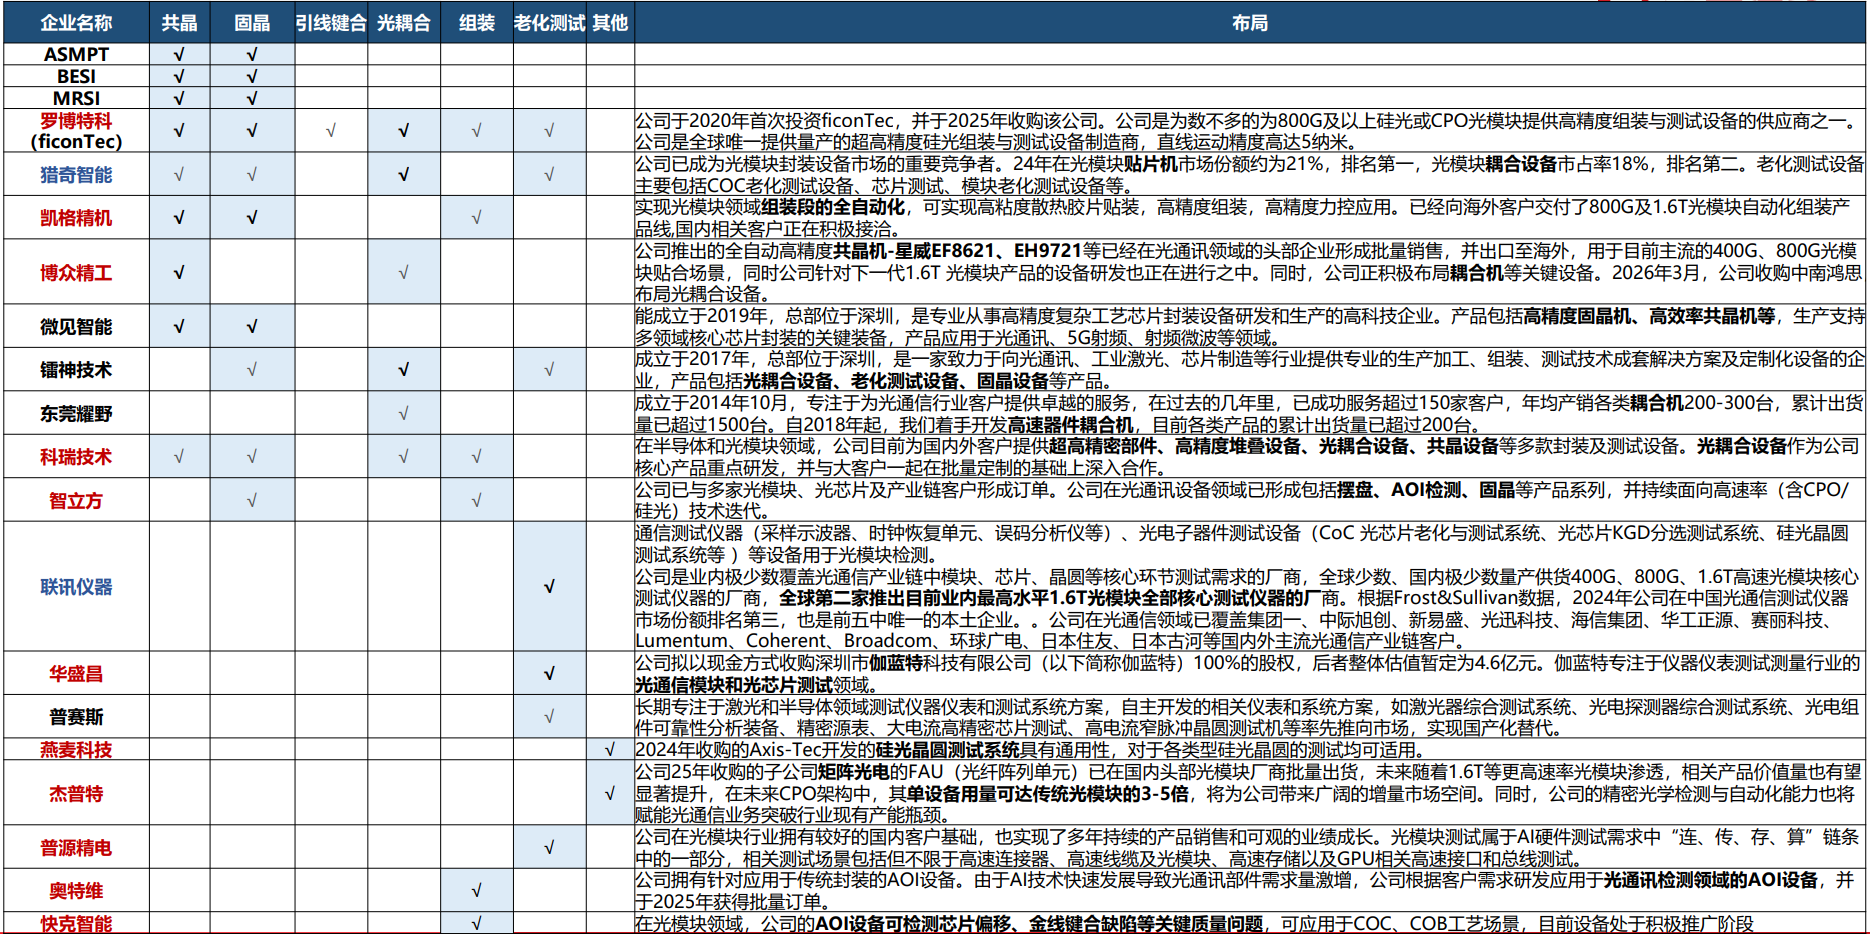Image resolution: width=1870 pixels, height=934 pixels.
Task: Click the 引线键合 column header
Action: [331, 23]
